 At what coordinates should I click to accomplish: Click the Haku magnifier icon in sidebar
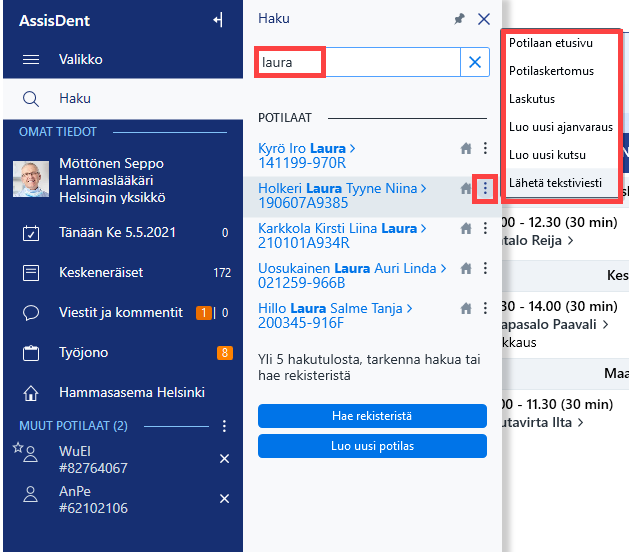31,99
